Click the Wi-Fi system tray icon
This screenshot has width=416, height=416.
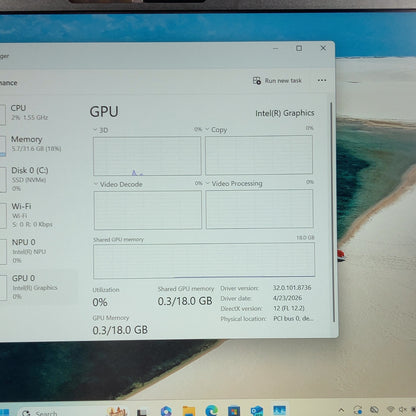tap(390, 409)
